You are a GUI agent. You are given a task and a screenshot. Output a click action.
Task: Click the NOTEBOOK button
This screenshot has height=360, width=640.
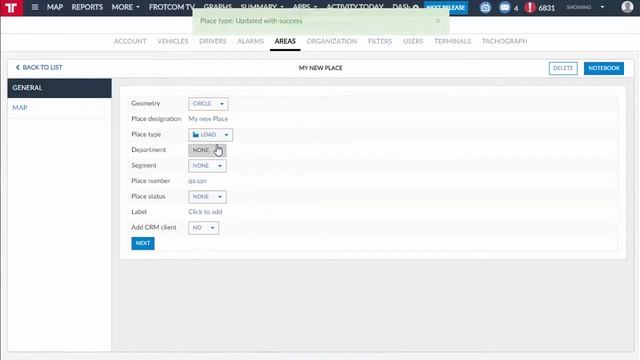pos(604,68)
